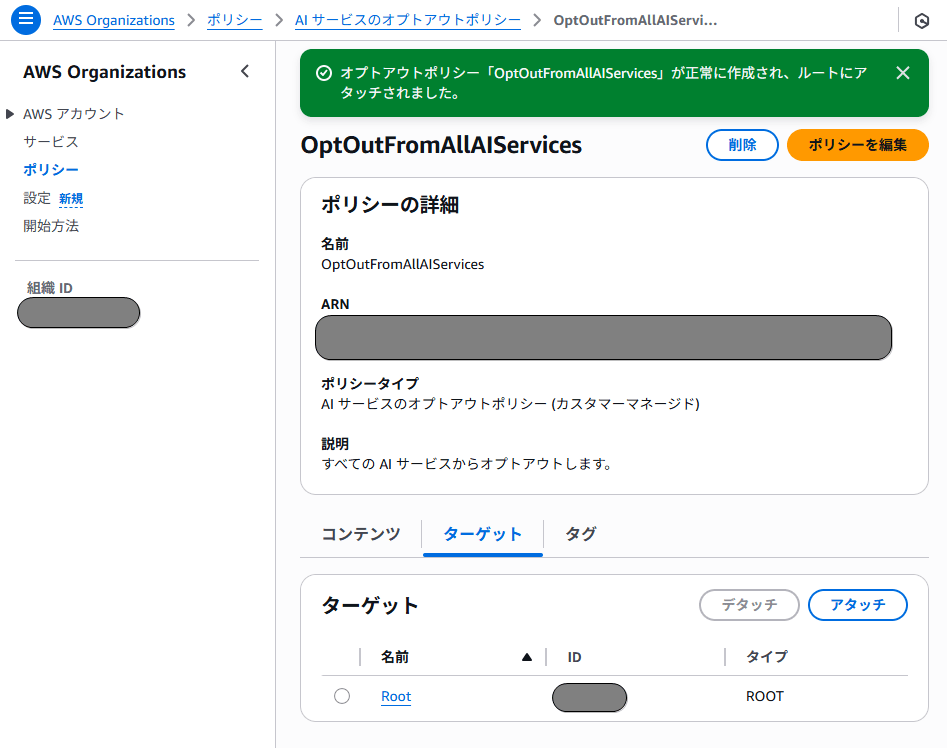947x748 pixels.
Task: Click the ROOT type cell
Action: [765, 697]
